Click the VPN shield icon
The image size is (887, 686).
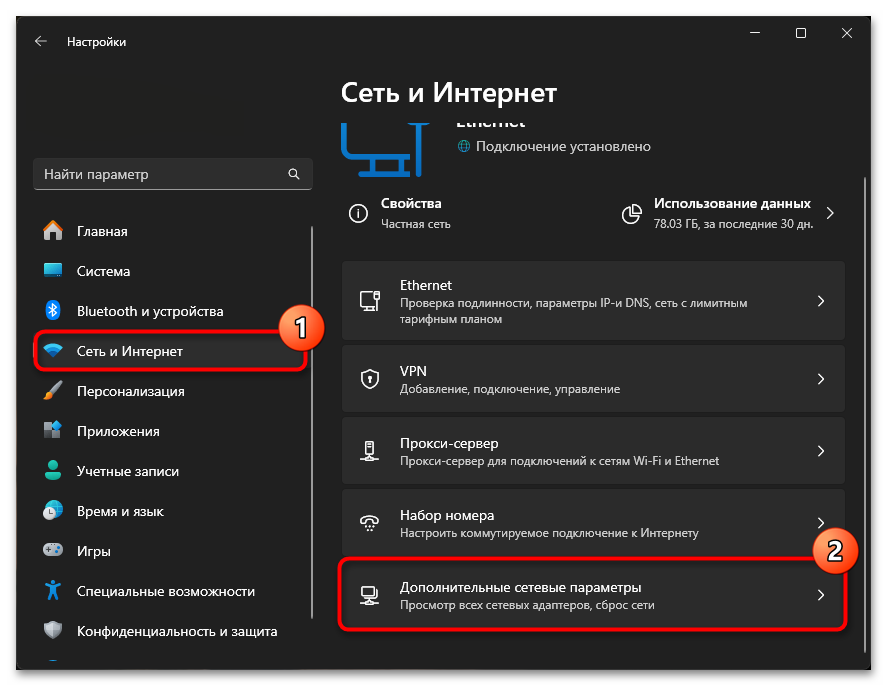coord(370,378)
